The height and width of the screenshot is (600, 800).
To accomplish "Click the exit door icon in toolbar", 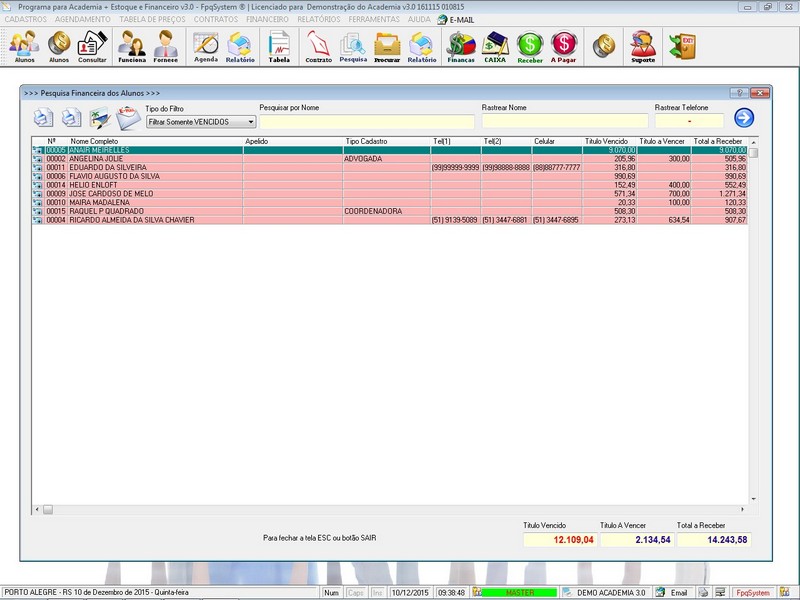I will (682, 46).
